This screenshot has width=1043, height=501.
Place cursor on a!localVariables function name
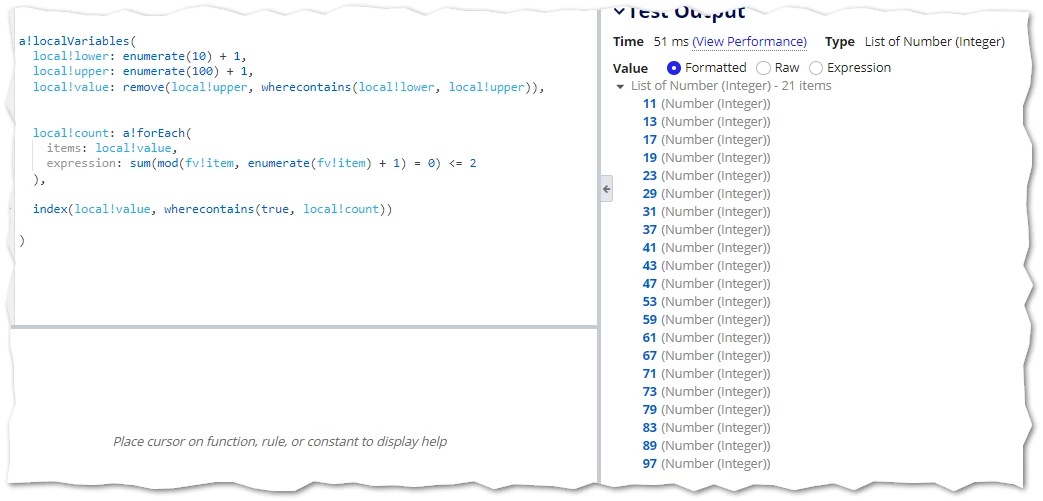(74, 41)
